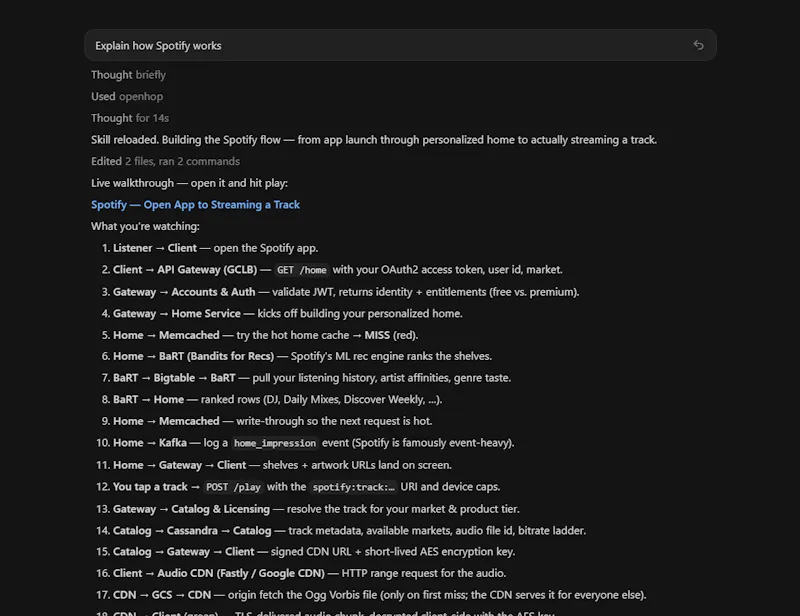Viewport: 800px width, 616px height.
Task: Click the 'spotify:track:…' code snippet
Action: tap(353, 487)
